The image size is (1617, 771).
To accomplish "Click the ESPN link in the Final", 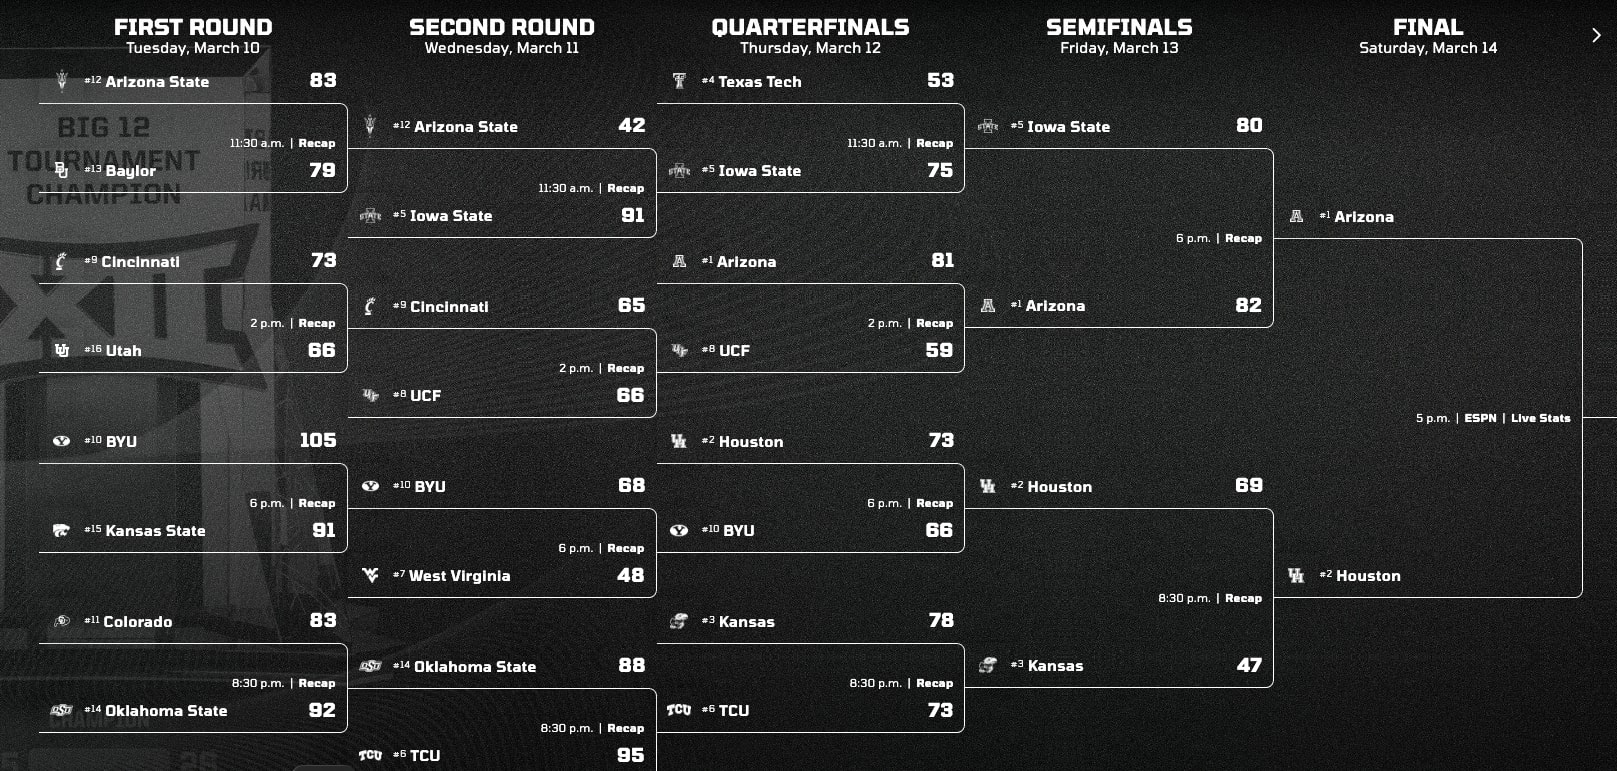I will [1480, 418].
